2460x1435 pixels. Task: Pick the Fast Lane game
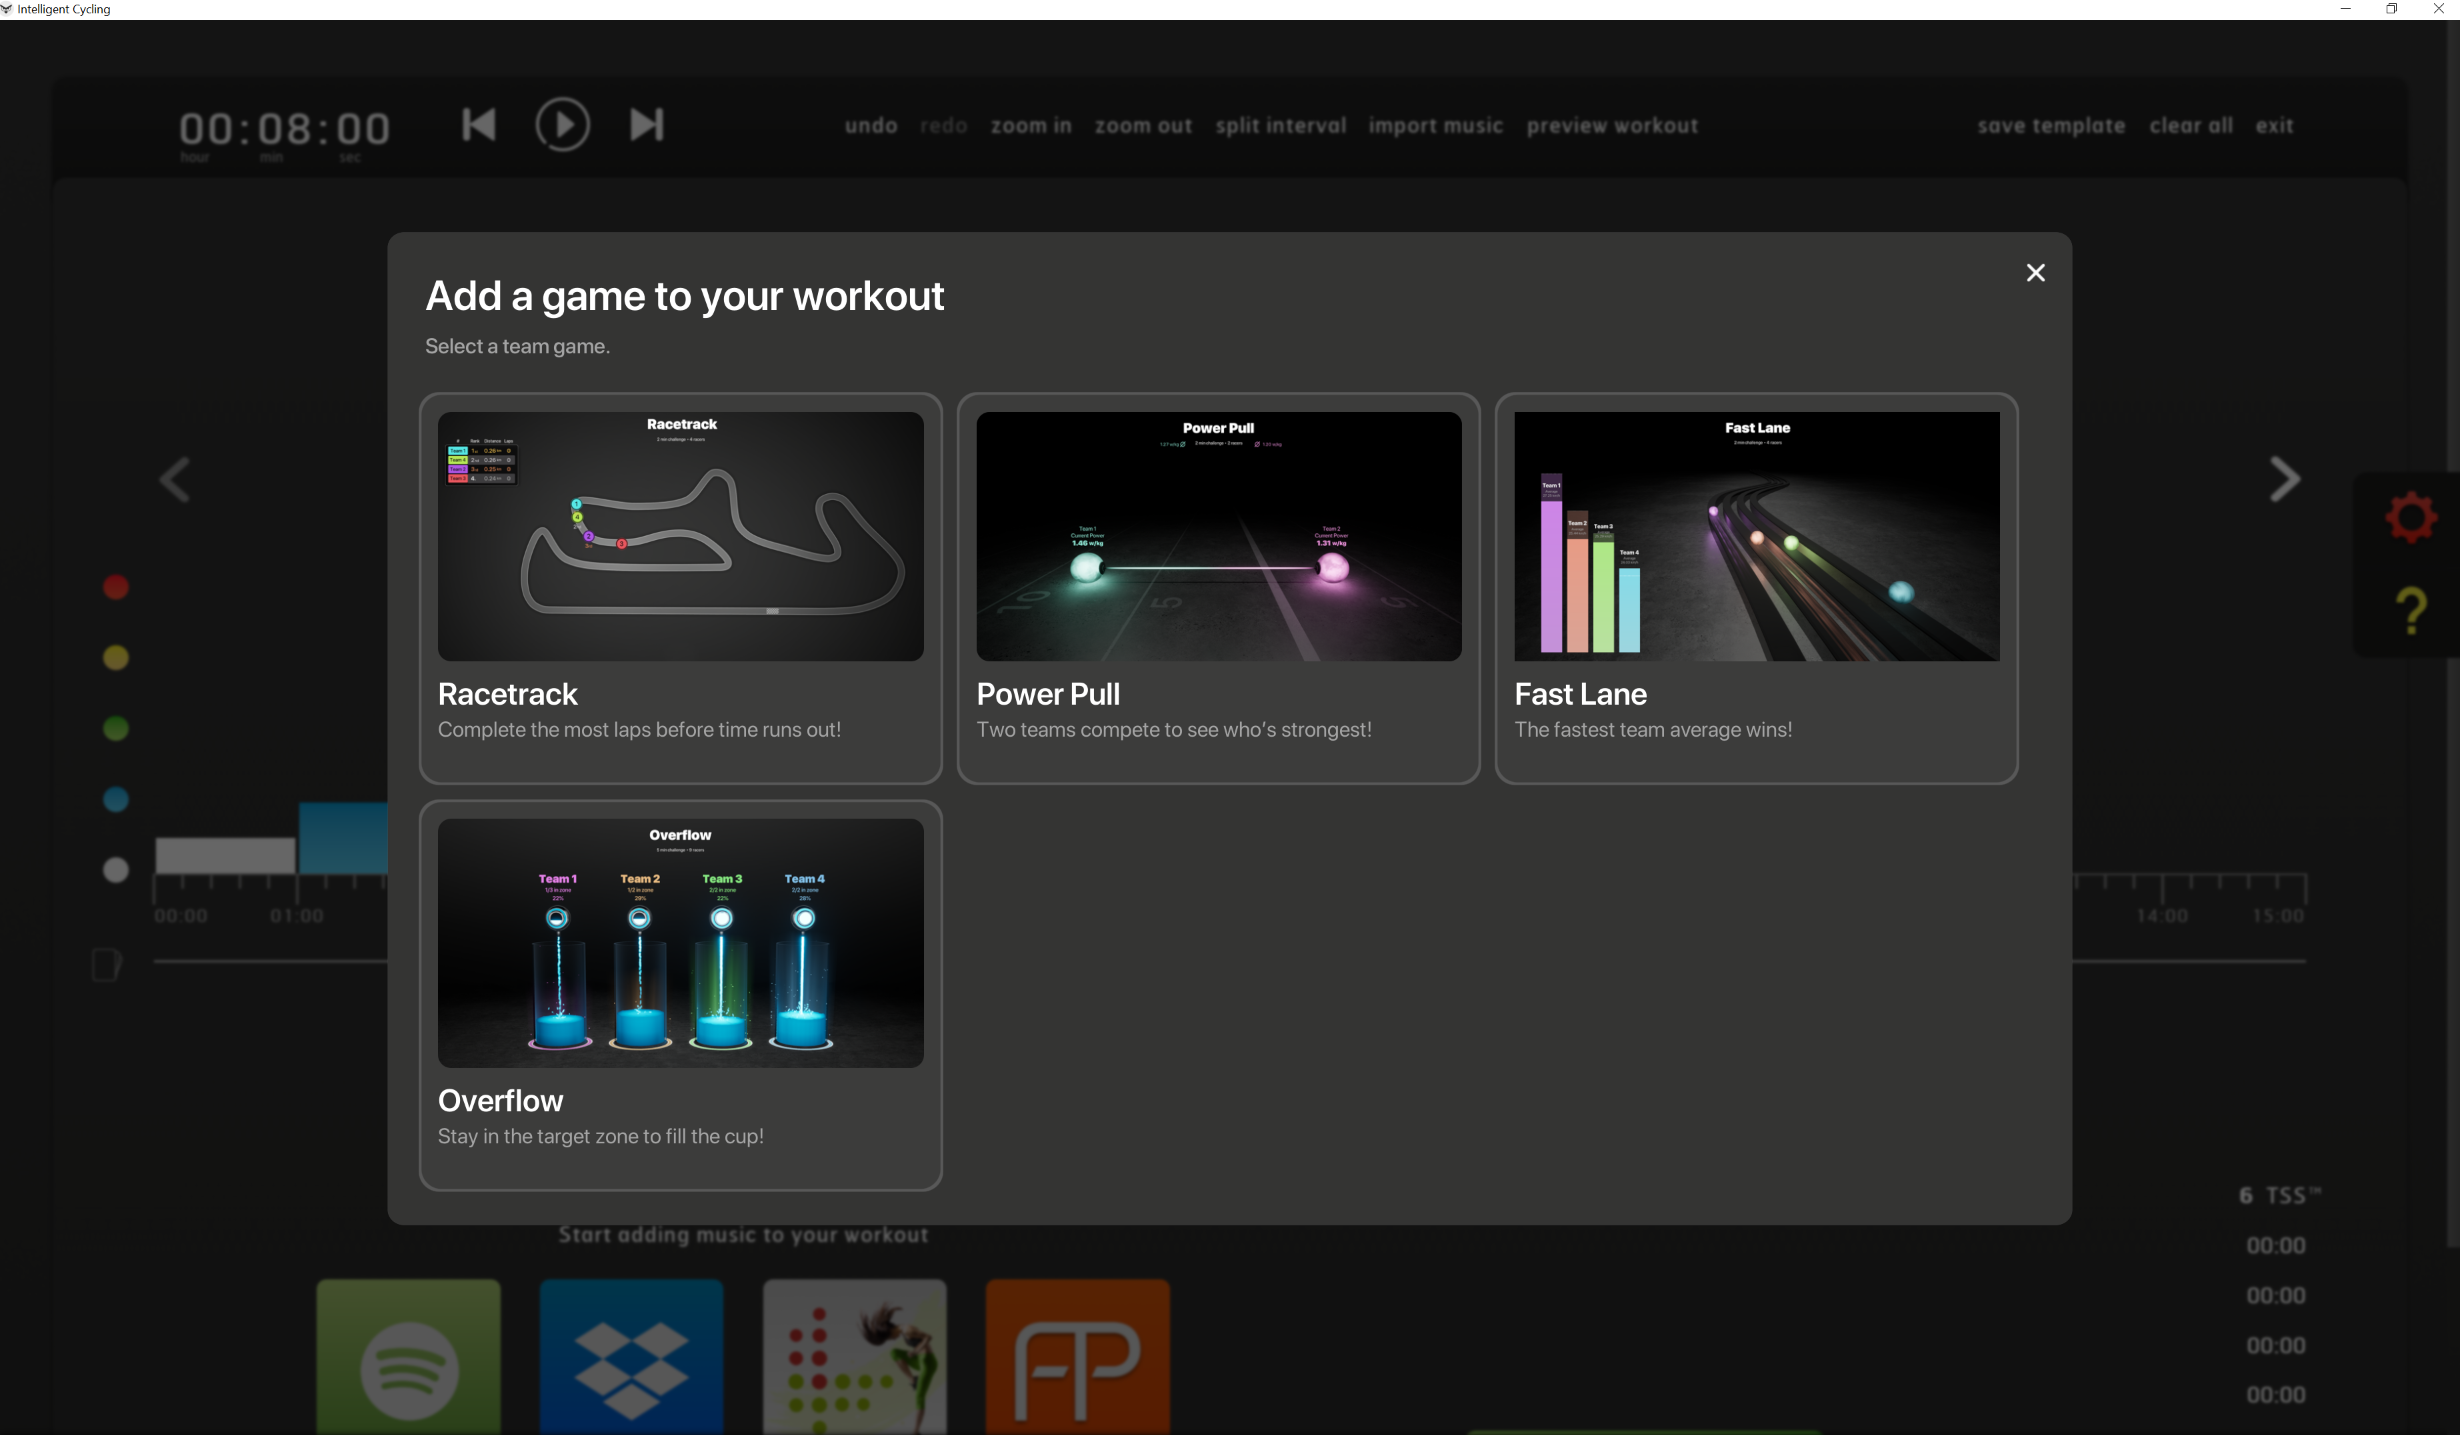click(x=1756, y=588)
